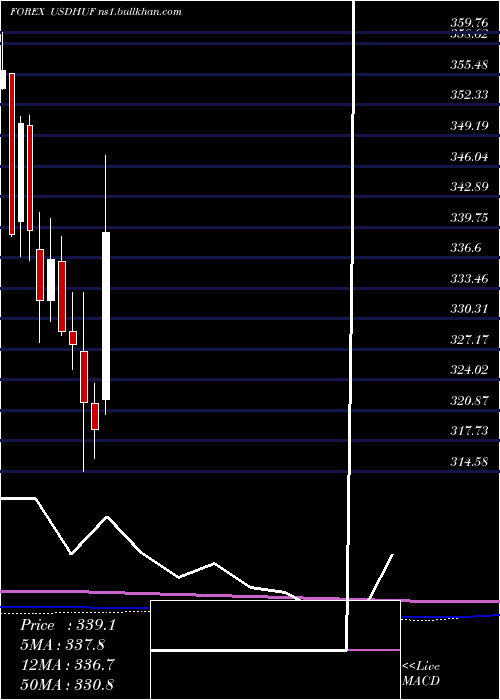The image size is (500, 700).
Task: Click the 327.17 price axis label
Action: click(469, 340)
